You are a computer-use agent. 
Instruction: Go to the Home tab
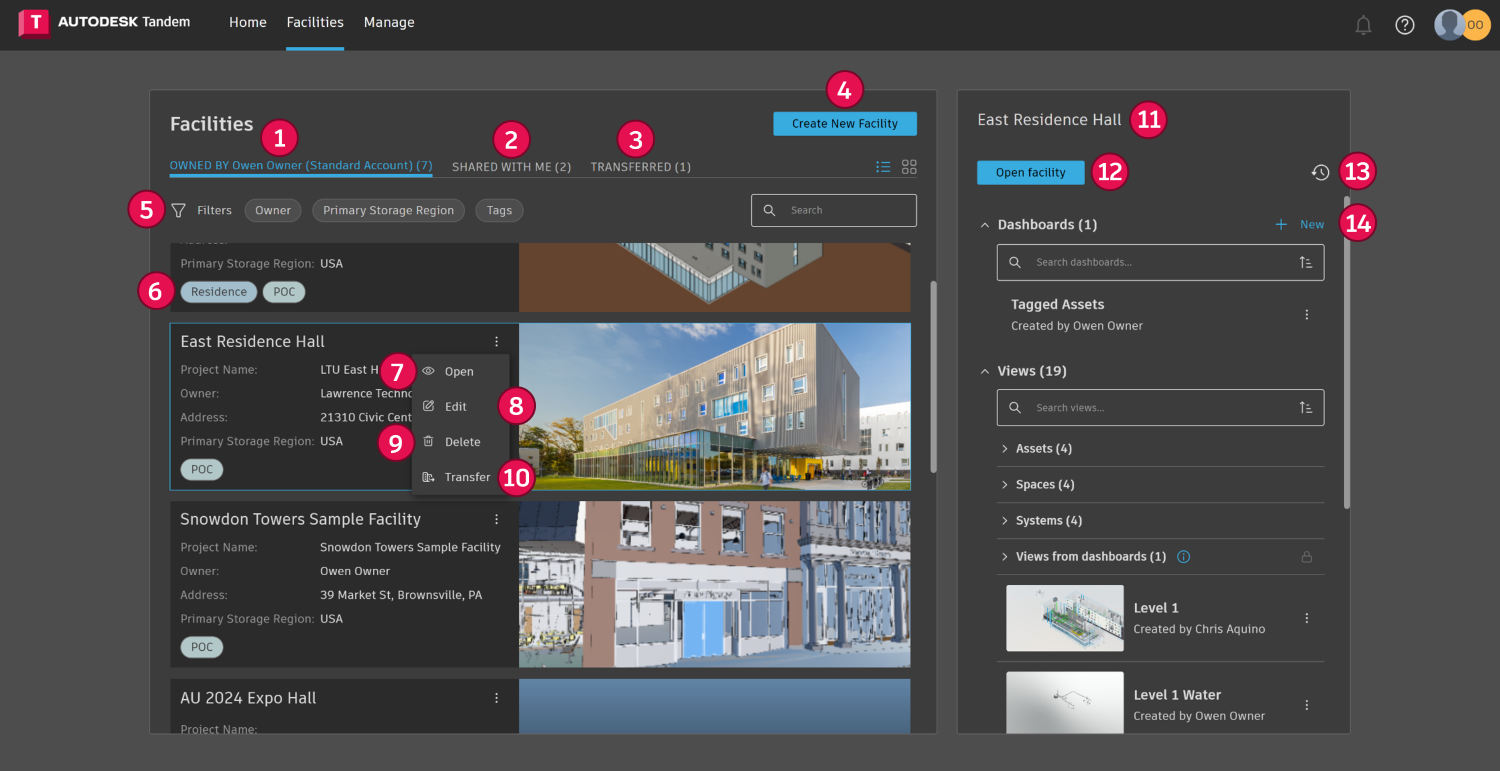point(248,23)
